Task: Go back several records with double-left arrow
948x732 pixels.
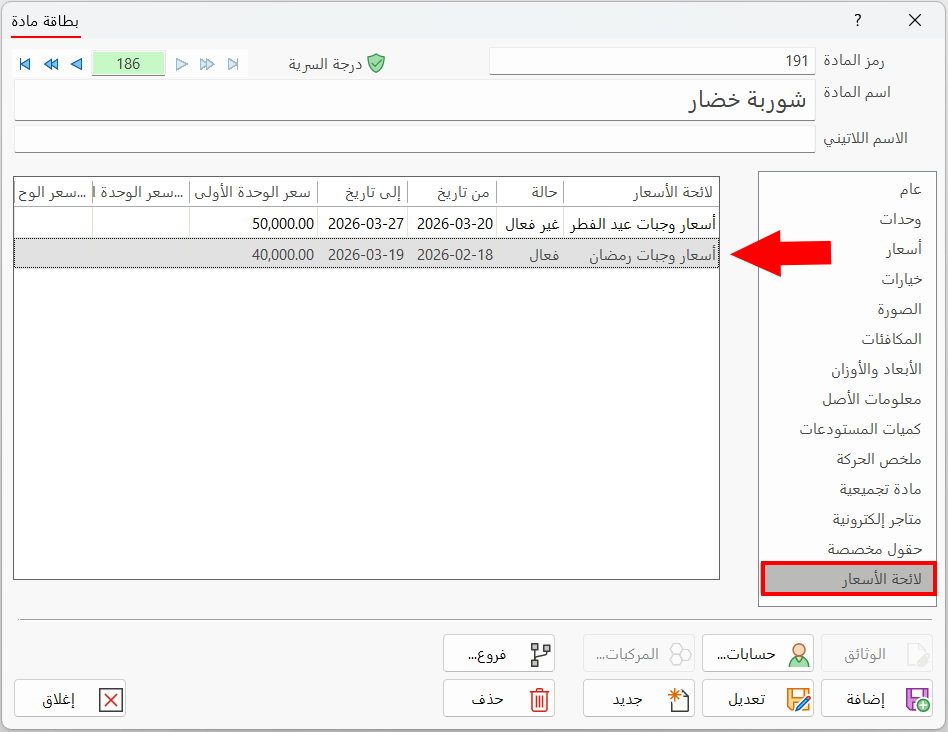Action: (x=51, y=64)
